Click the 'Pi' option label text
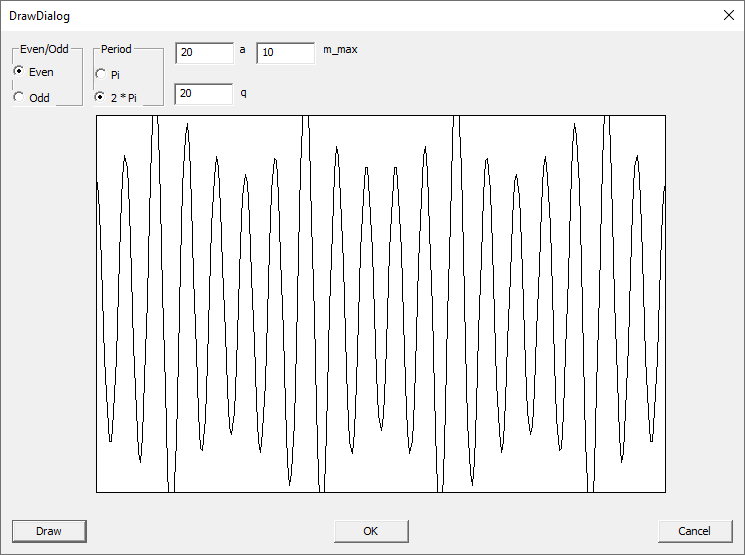The height and width of the screenshot is (555, 745). 116,75
